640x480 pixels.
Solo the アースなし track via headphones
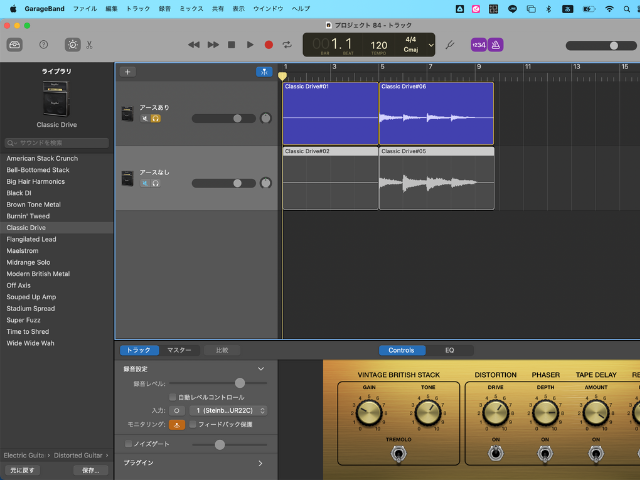click(x=156, y=183)
